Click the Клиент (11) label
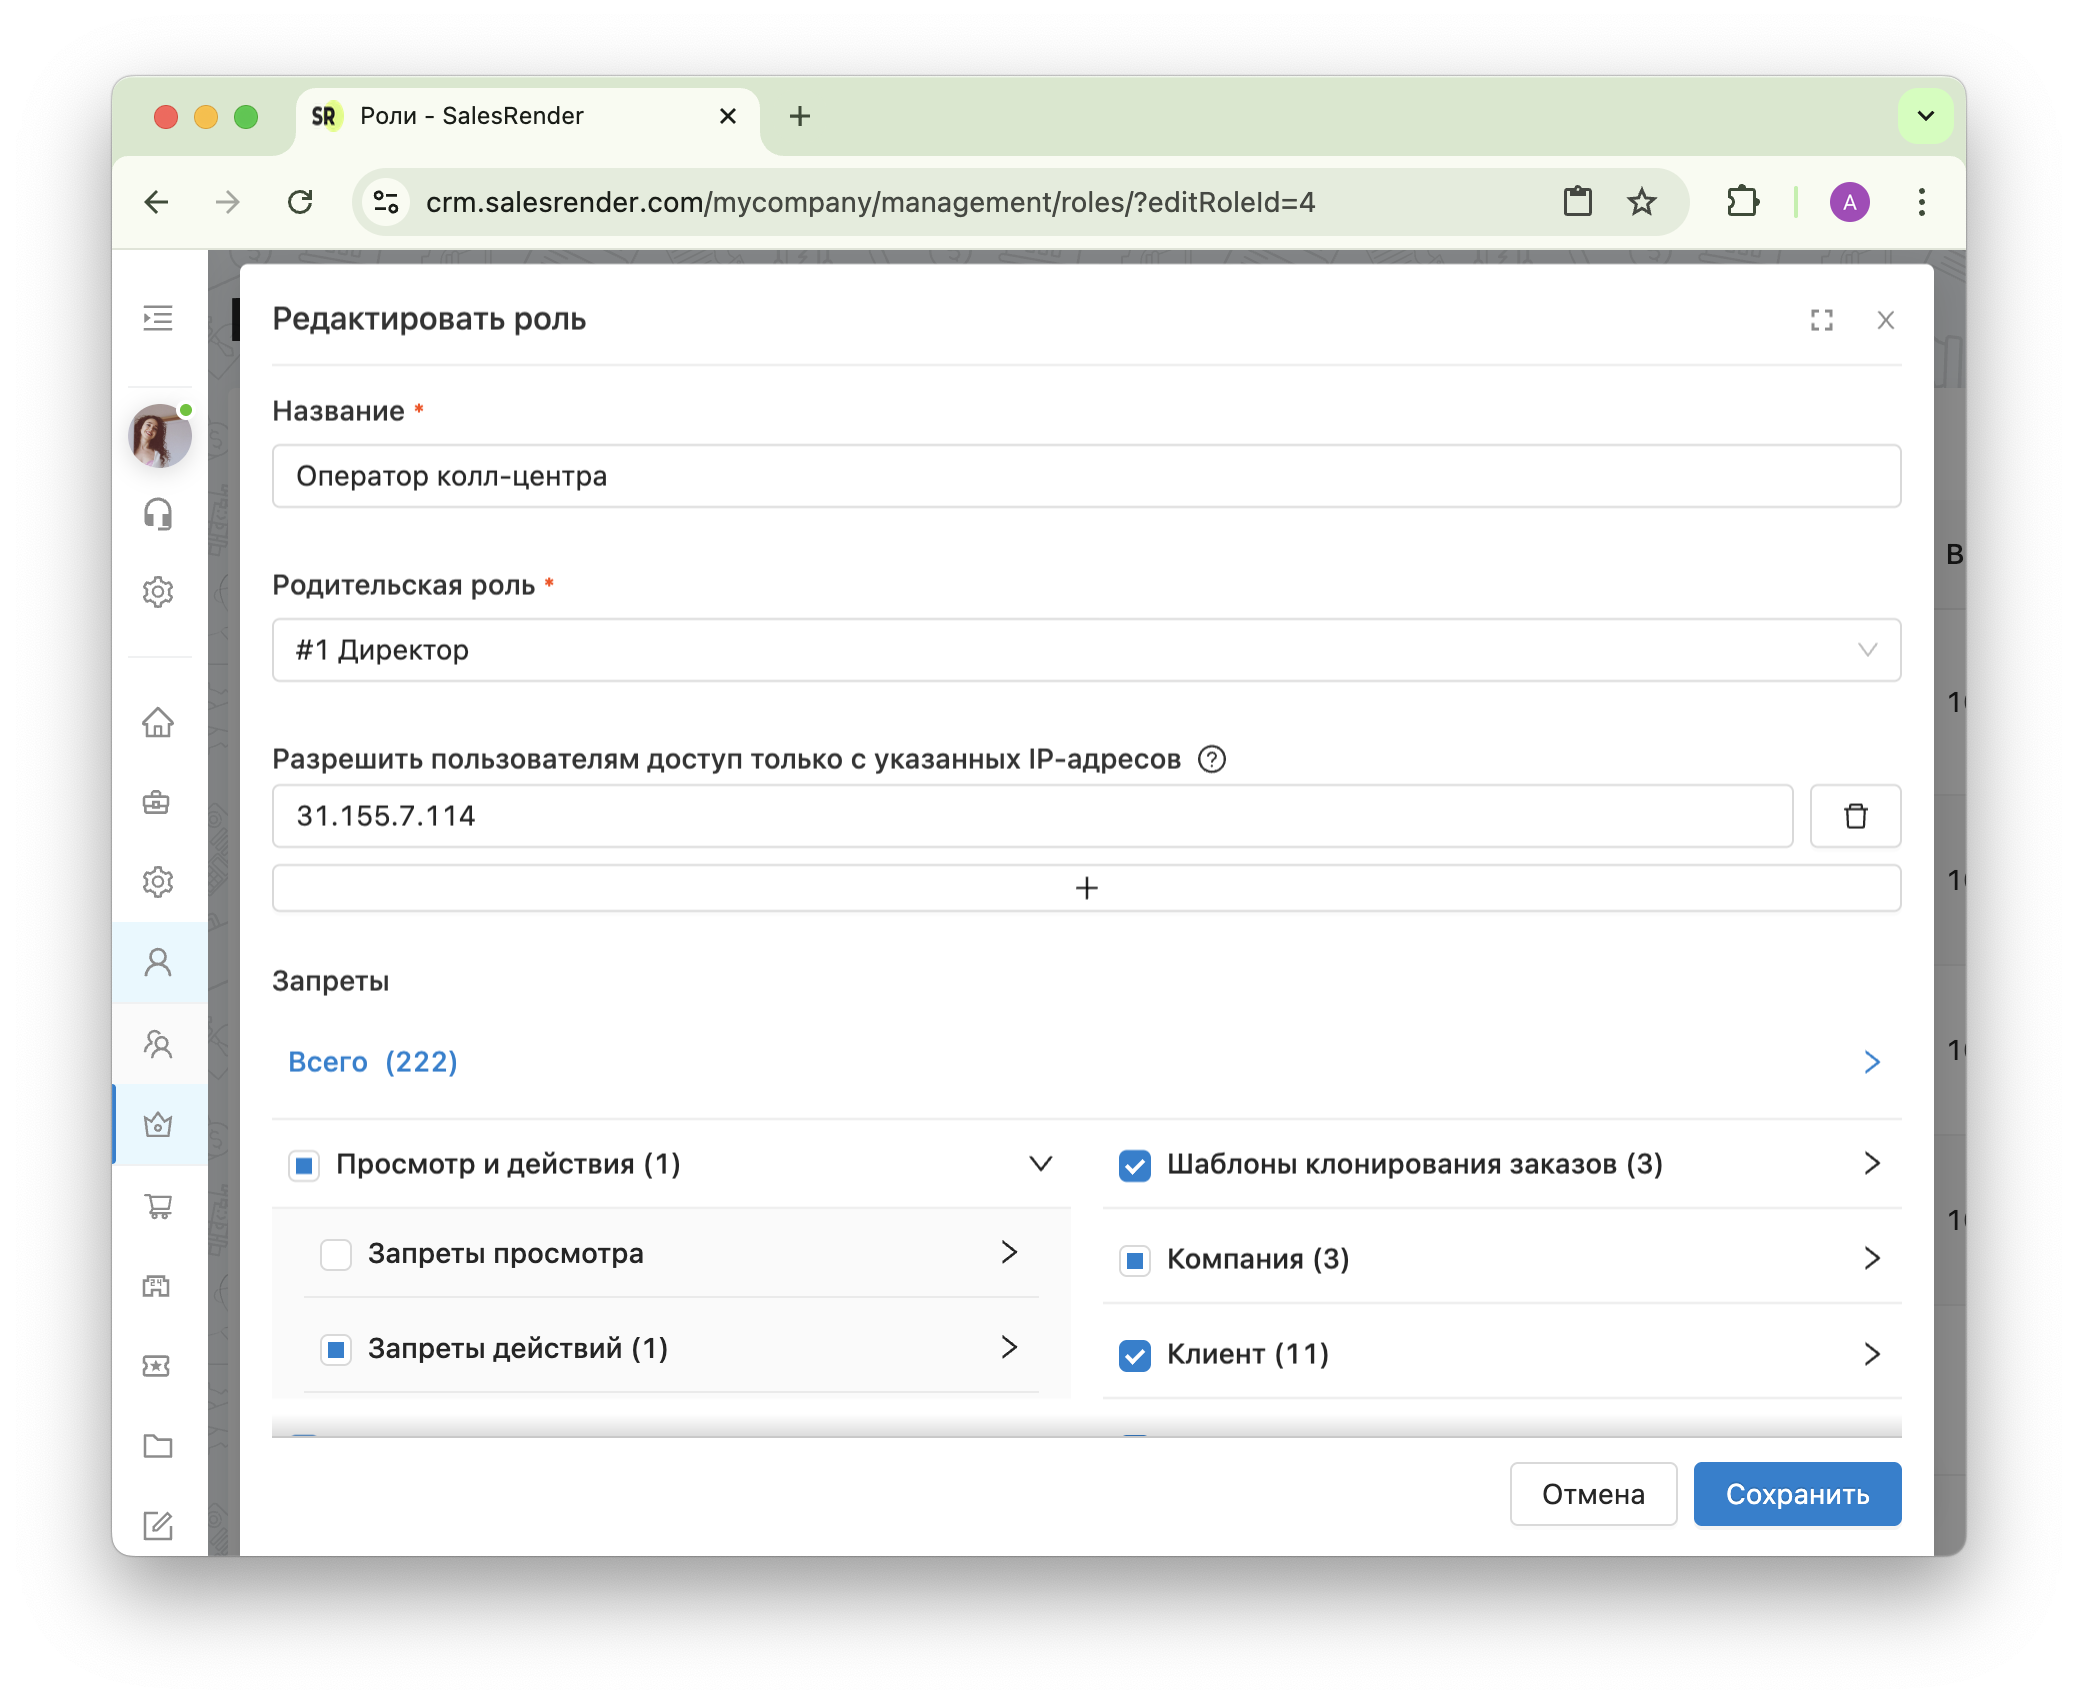The width and height of the screenshot is (2078, 1704). pos(1248,1354)
